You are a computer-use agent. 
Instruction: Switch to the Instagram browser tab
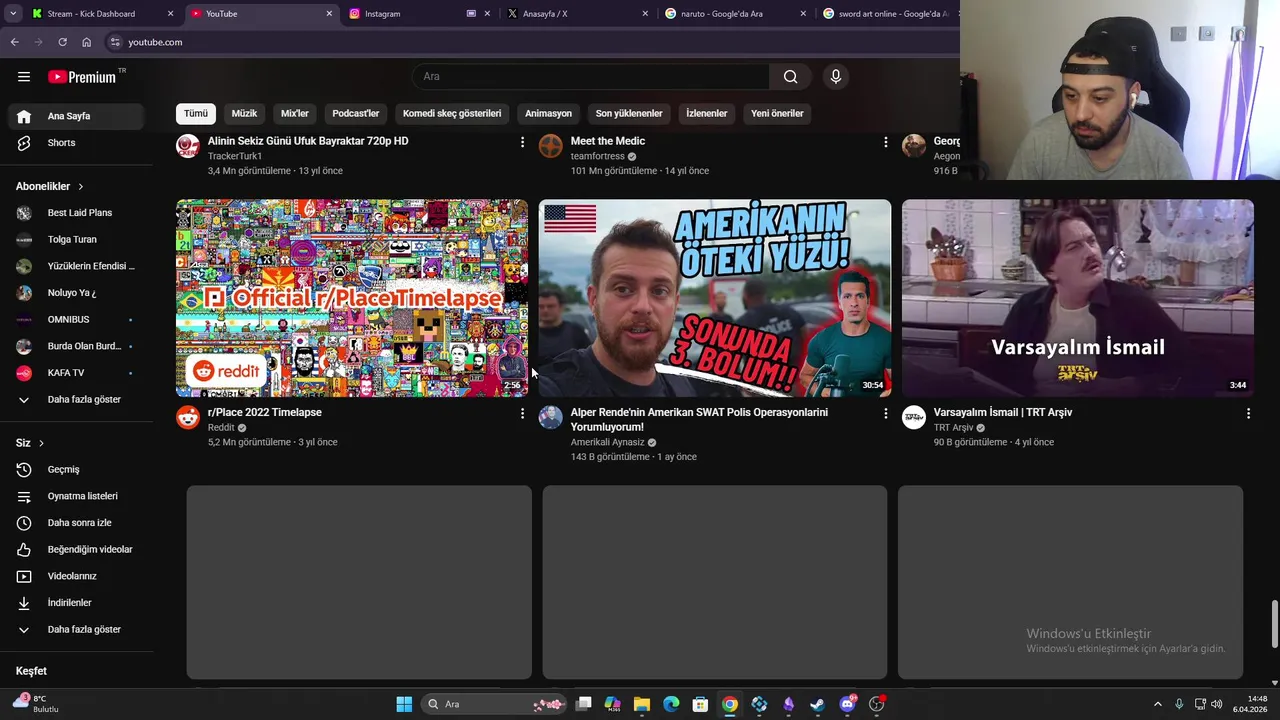click(x=410, y=14)
